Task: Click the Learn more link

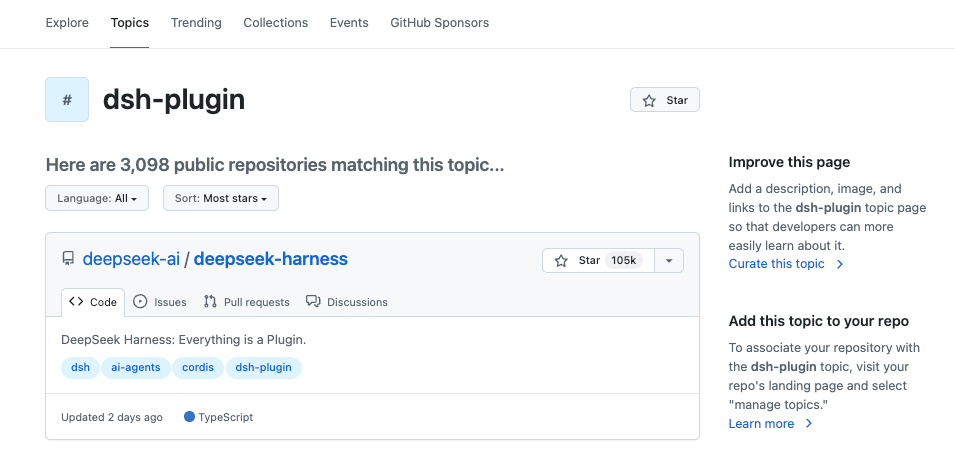Action: click(x=761, y=424)
